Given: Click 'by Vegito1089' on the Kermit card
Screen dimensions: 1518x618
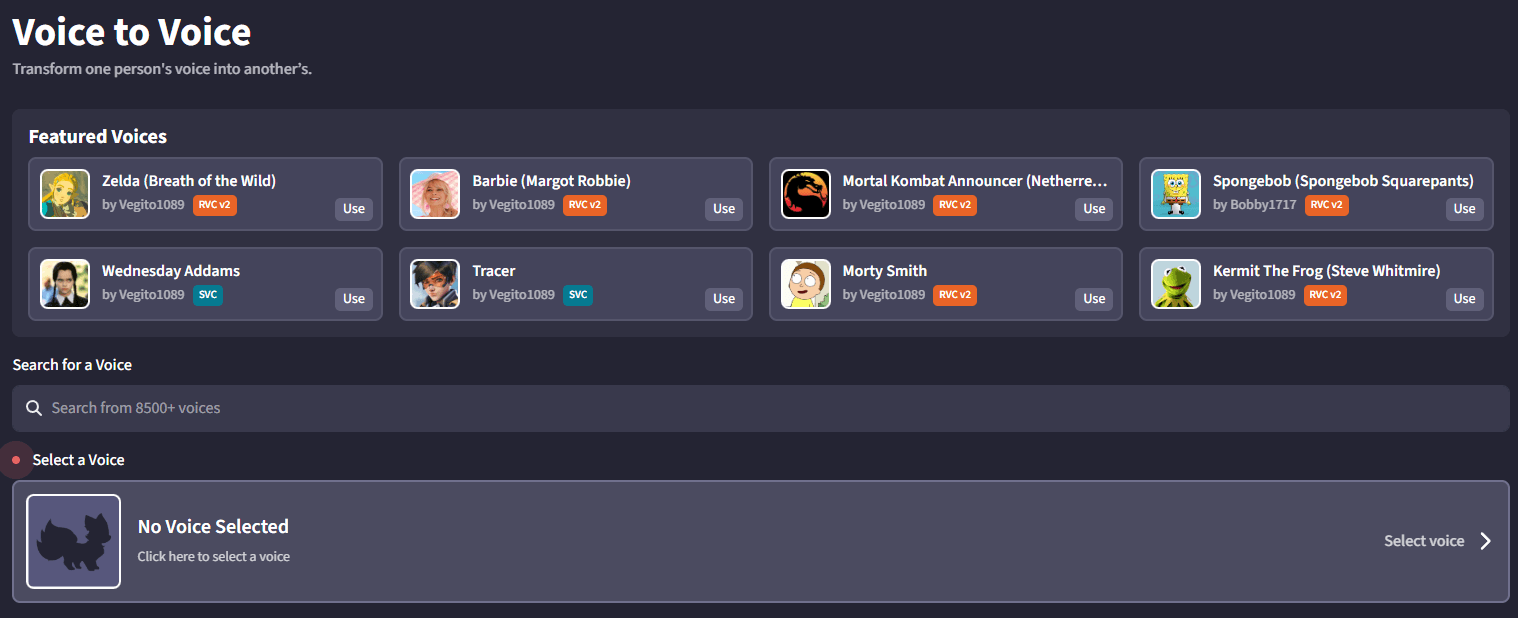Looking at the screenshot, I should 1254,295.
